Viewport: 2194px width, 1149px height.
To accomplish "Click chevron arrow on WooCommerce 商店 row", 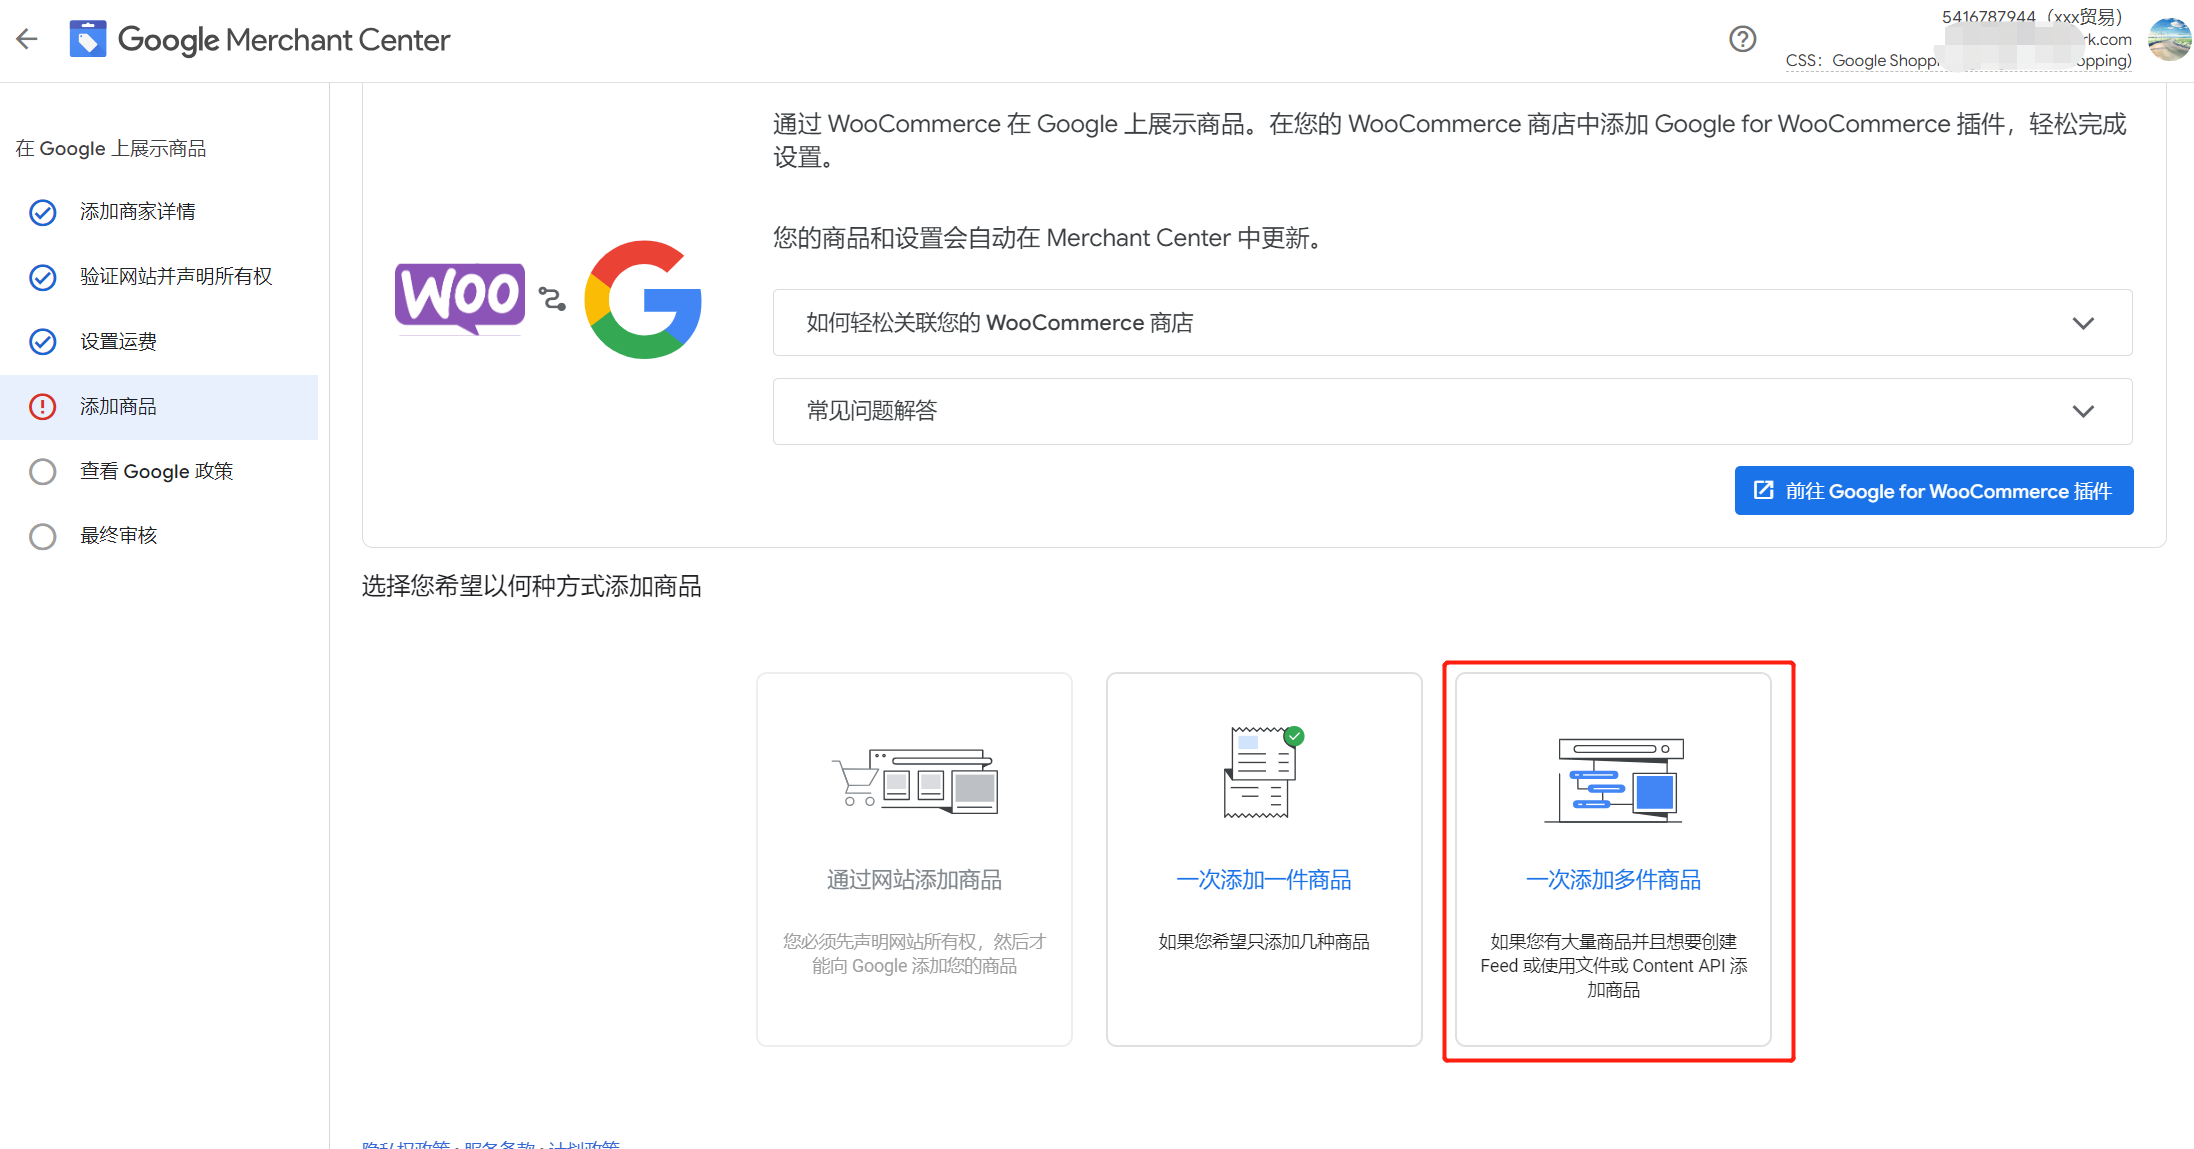I will [x=2083, y=323].
